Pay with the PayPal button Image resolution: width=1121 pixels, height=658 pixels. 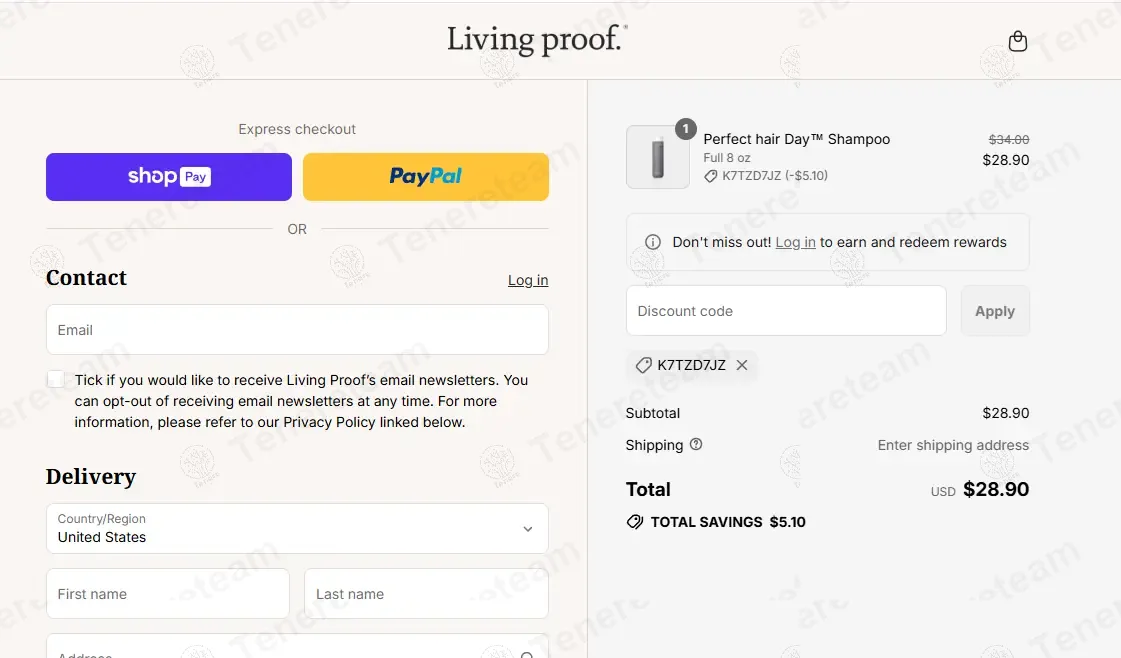[x=426, y=177]
